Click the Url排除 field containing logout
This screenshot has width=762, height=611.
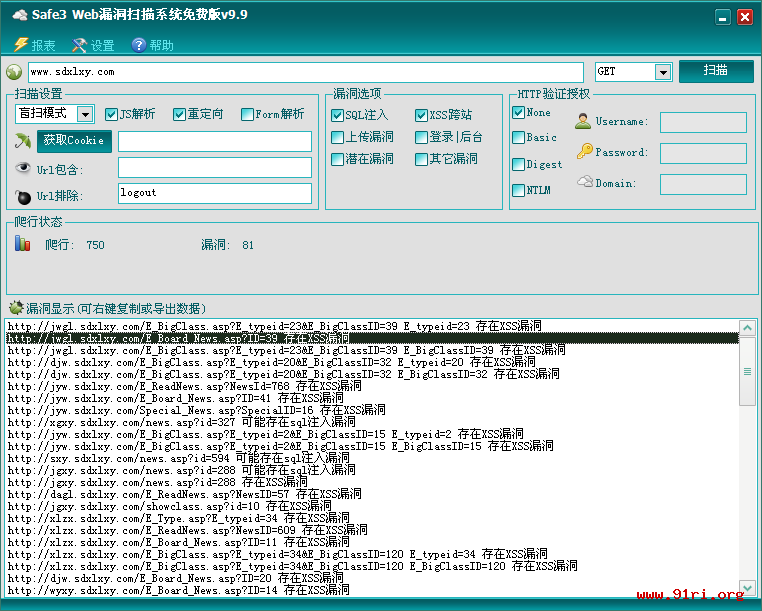pos(215,193)
